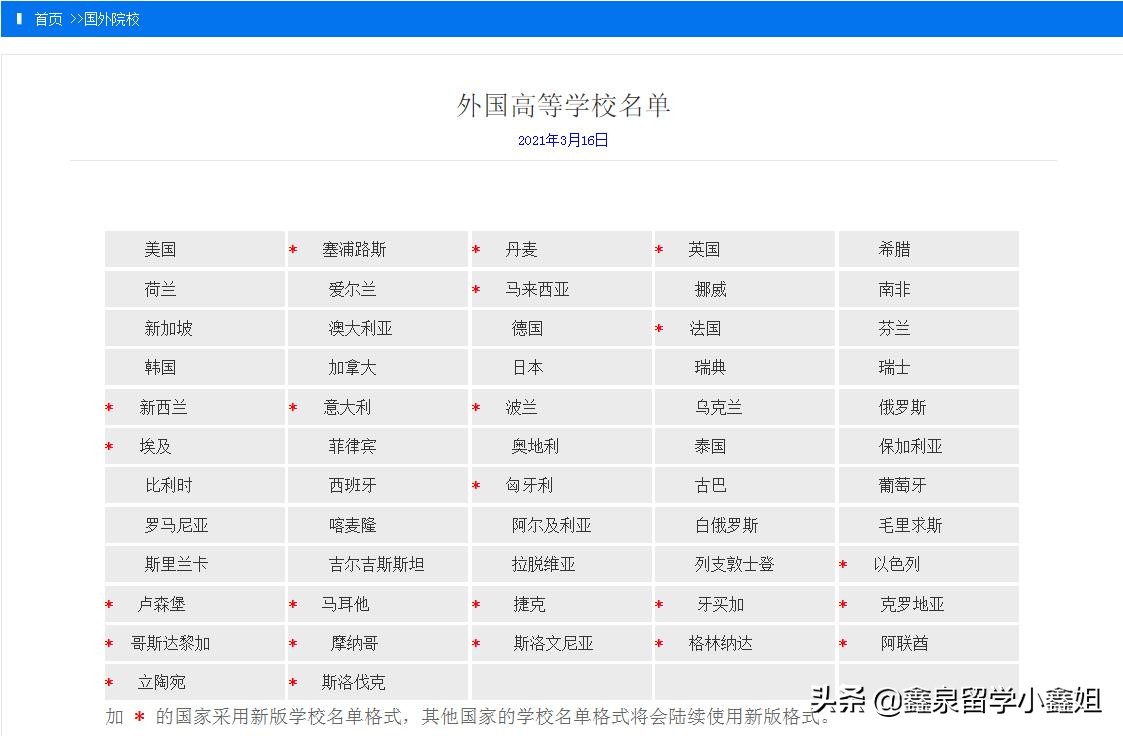Click the asterisk next to 立陶宛
The width and height of the screenshot is (1123, 736).
108,683
